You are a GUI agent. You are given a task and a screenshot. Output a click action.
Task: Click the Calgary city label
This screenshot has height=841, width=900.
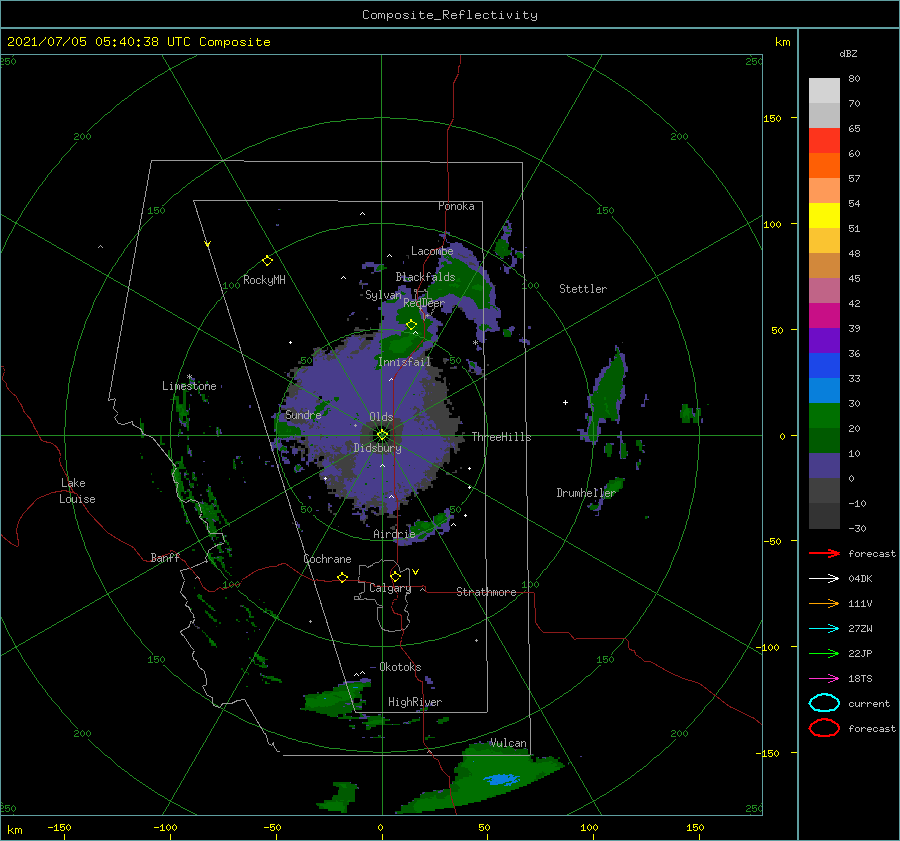pyautogui.click(x=390, y=588)
